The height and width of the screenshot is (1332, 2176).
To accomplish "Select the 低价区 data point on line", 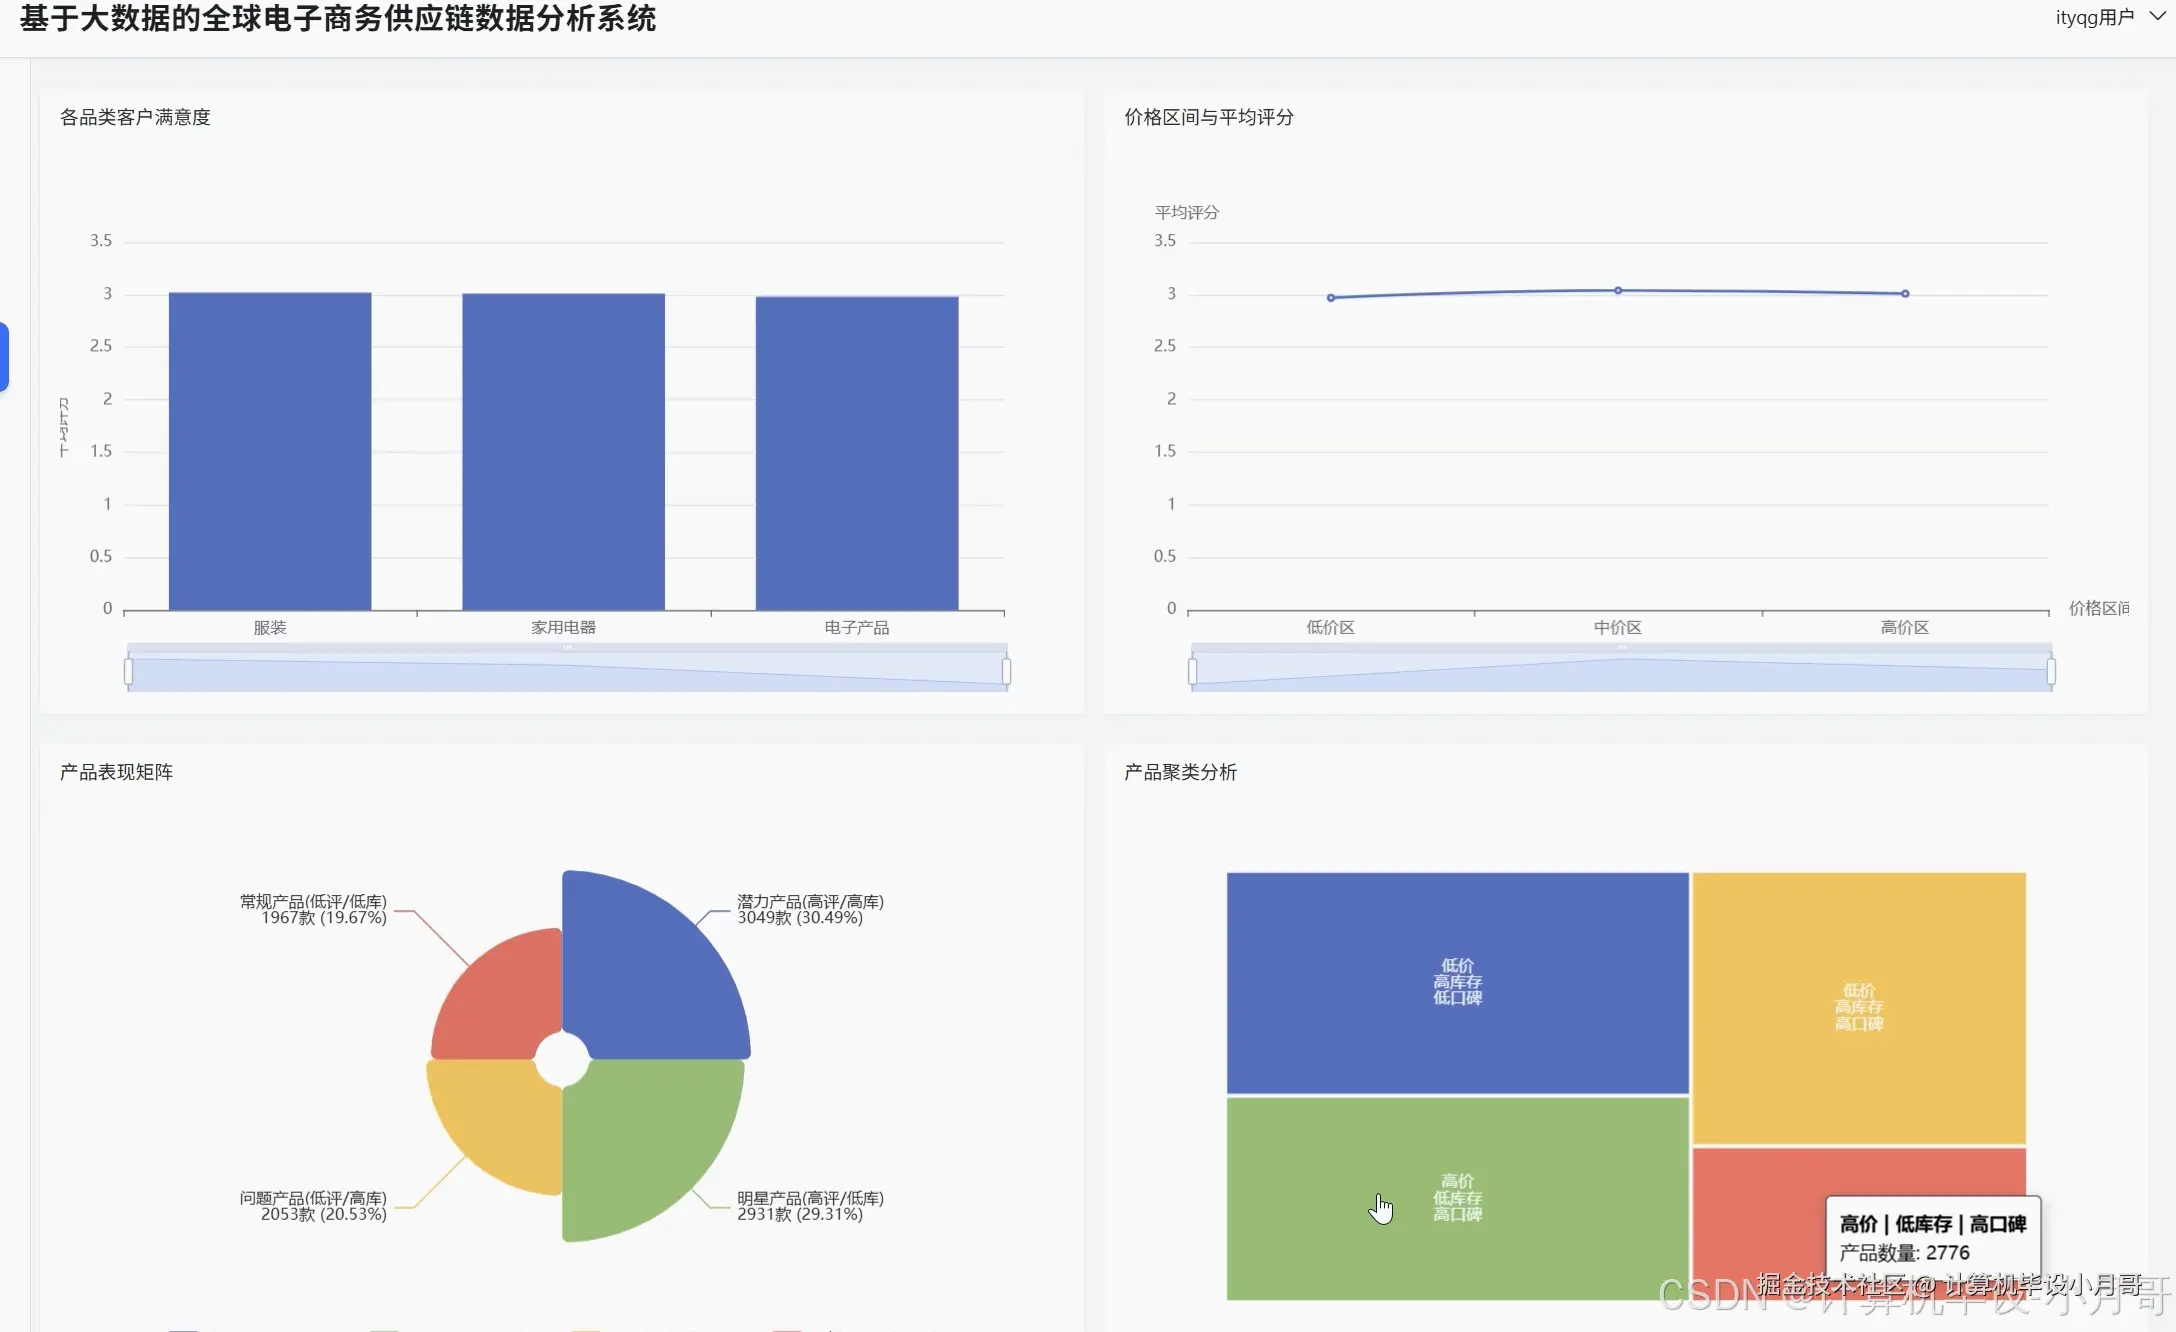I will 1331,297.
